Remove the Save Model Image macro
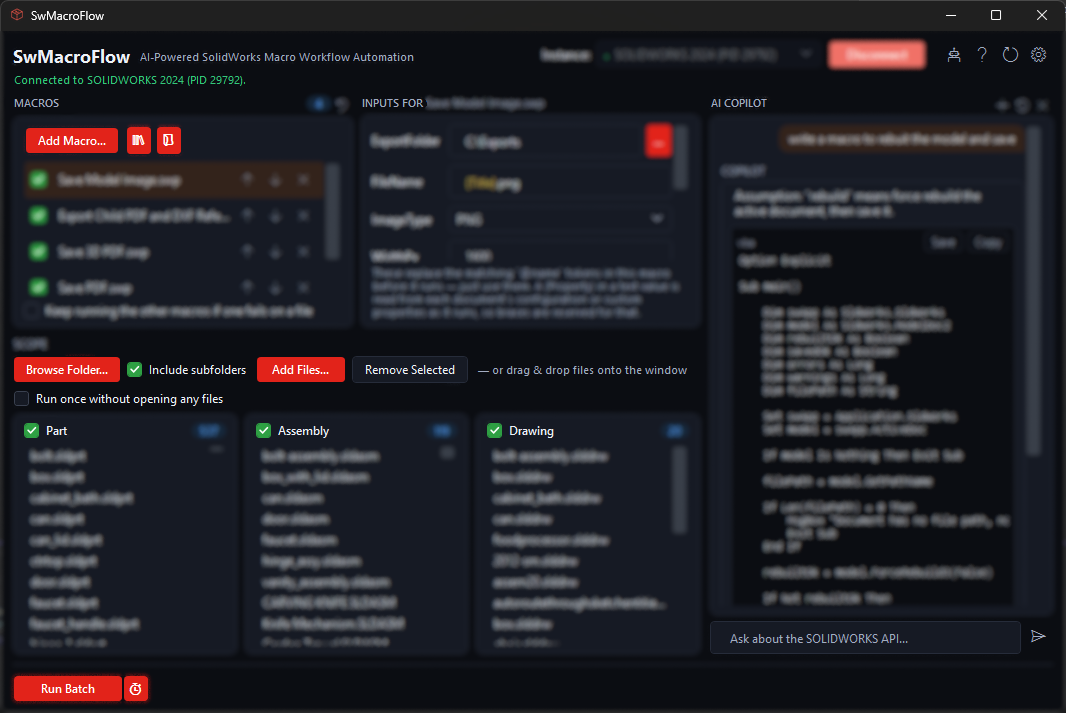 [x=303, y=179]
